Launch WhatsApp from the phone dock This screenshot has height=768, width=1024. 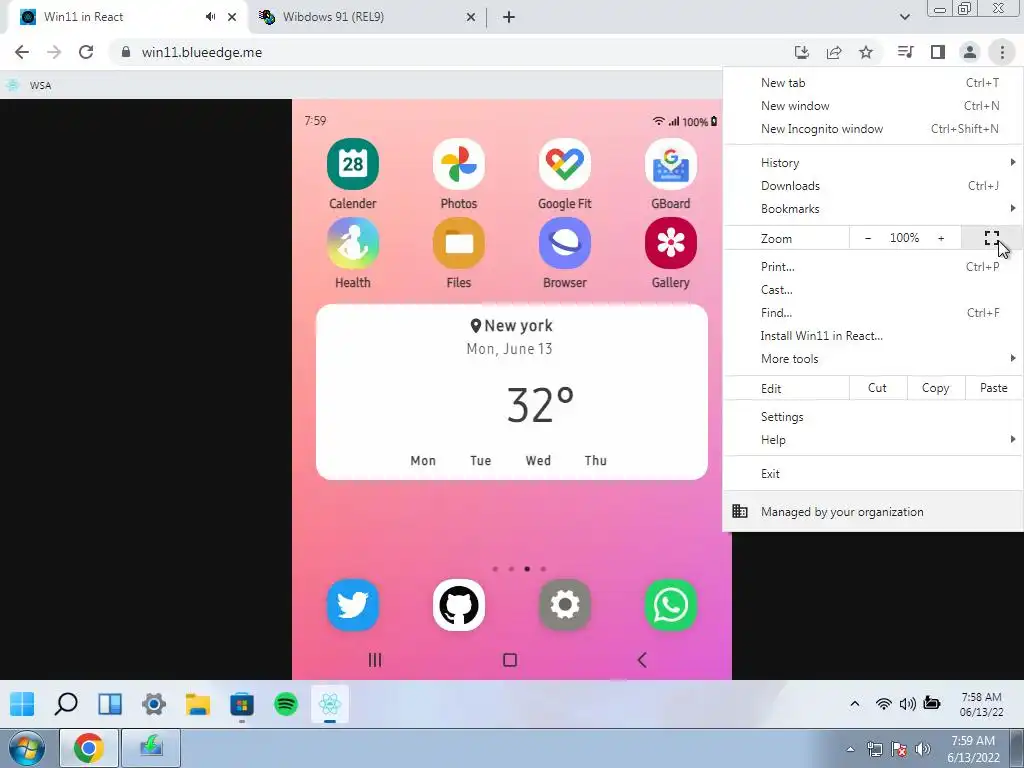tap(671, 605)
